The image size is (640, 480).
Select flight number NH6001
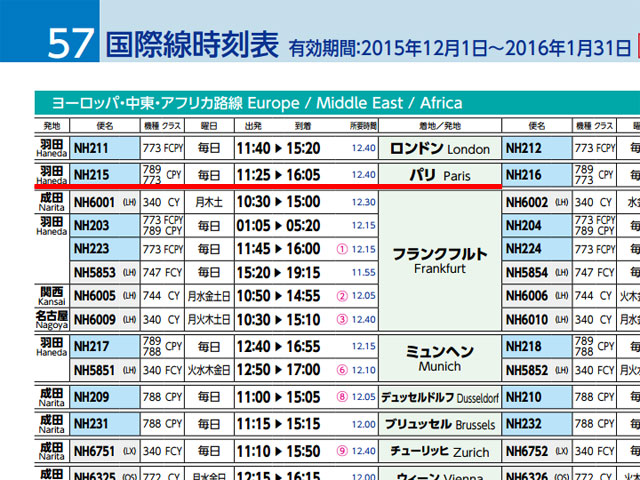pos(94,202)
